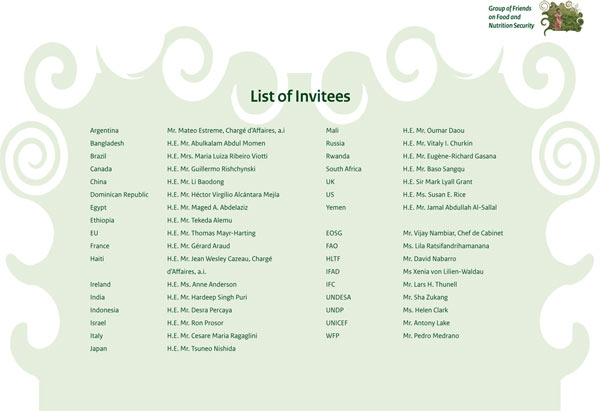Select the 'UNDESA' organization entry
600x411 pixels.
338,297
